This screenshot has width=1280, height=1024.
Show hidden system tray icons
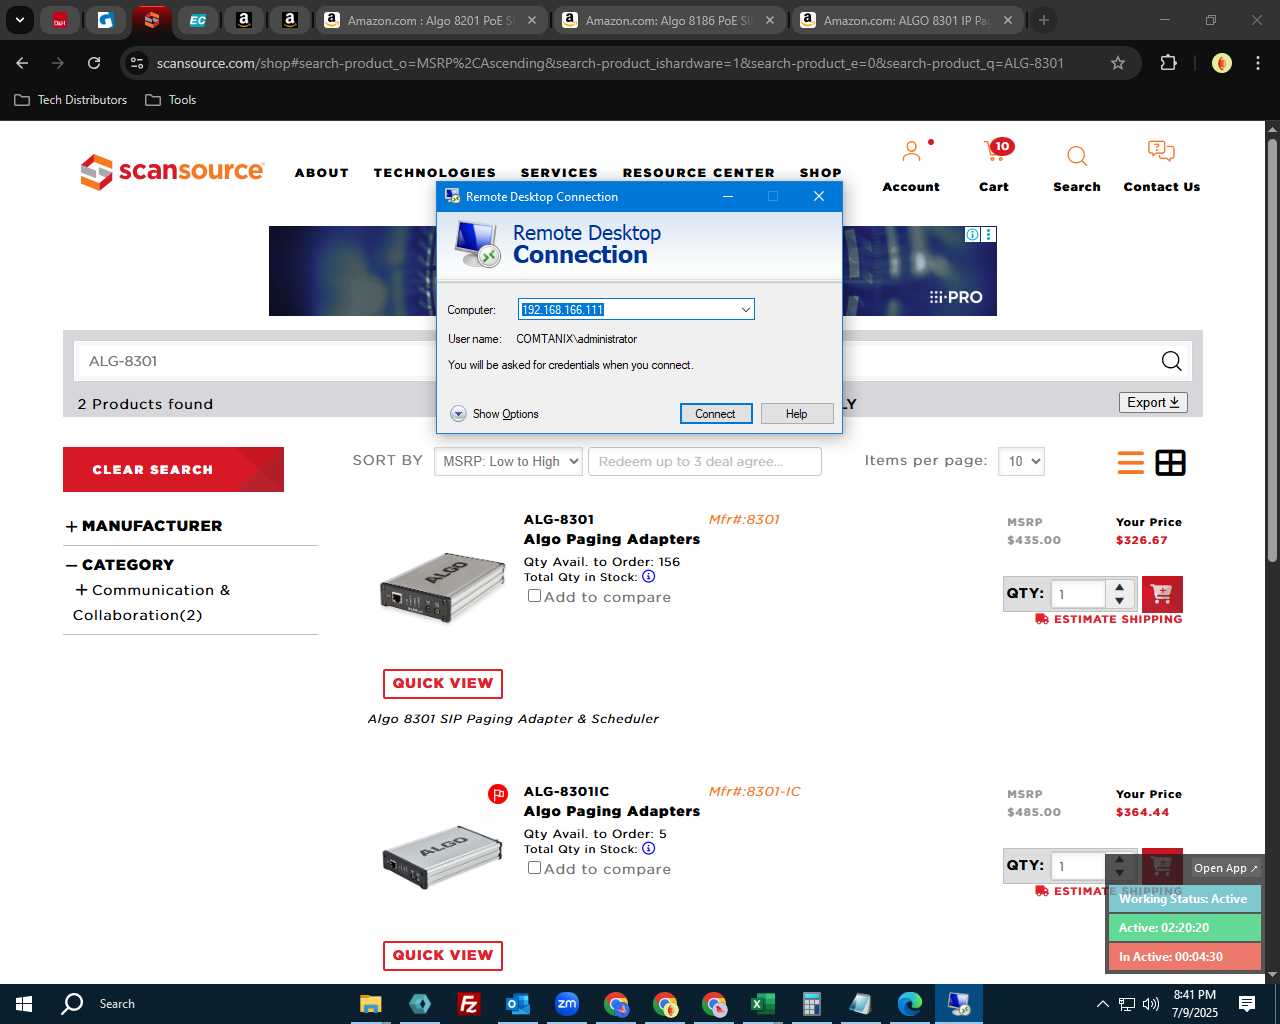pyautogui.click(x=1102, y=1004)
